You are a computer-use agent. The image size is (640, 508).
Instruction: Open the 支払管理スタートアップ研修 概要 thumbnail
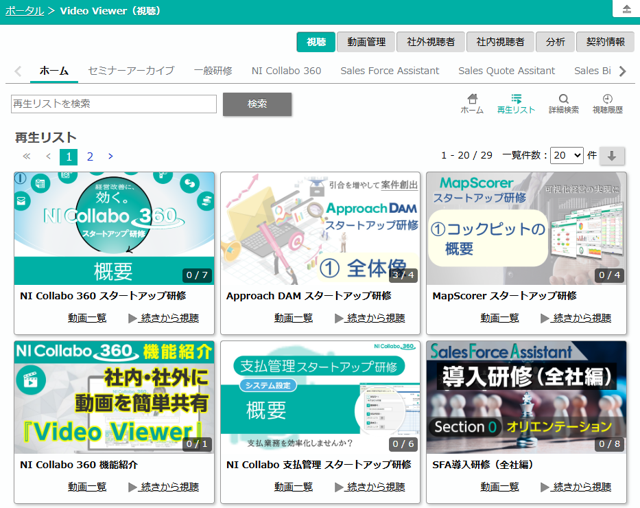coord(320,397)
